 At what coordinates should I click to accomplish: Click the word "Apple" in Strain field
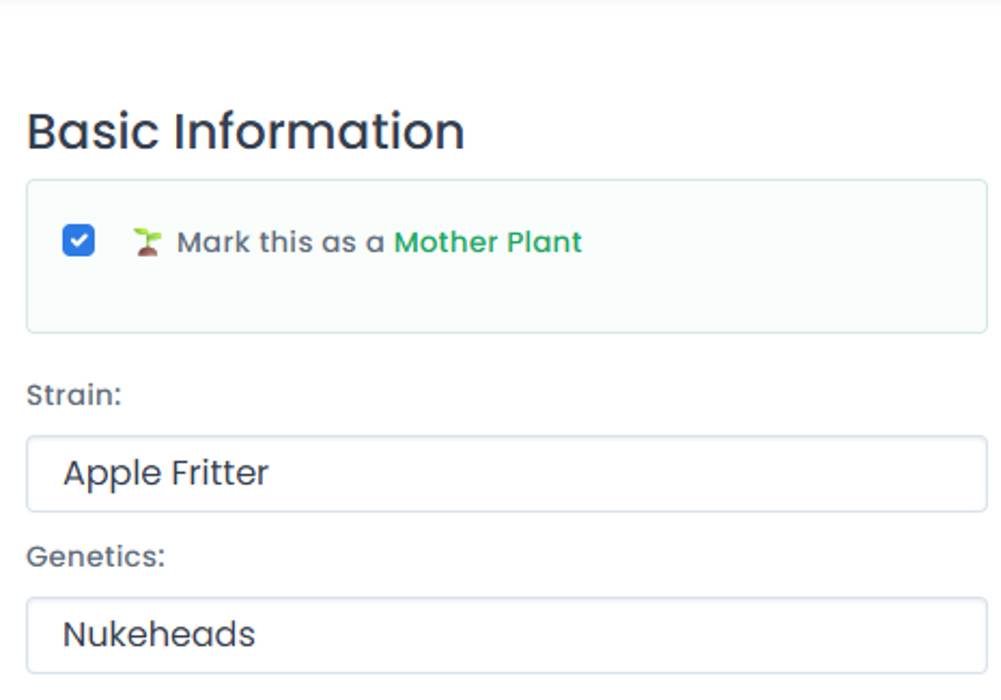coord(107,473)
